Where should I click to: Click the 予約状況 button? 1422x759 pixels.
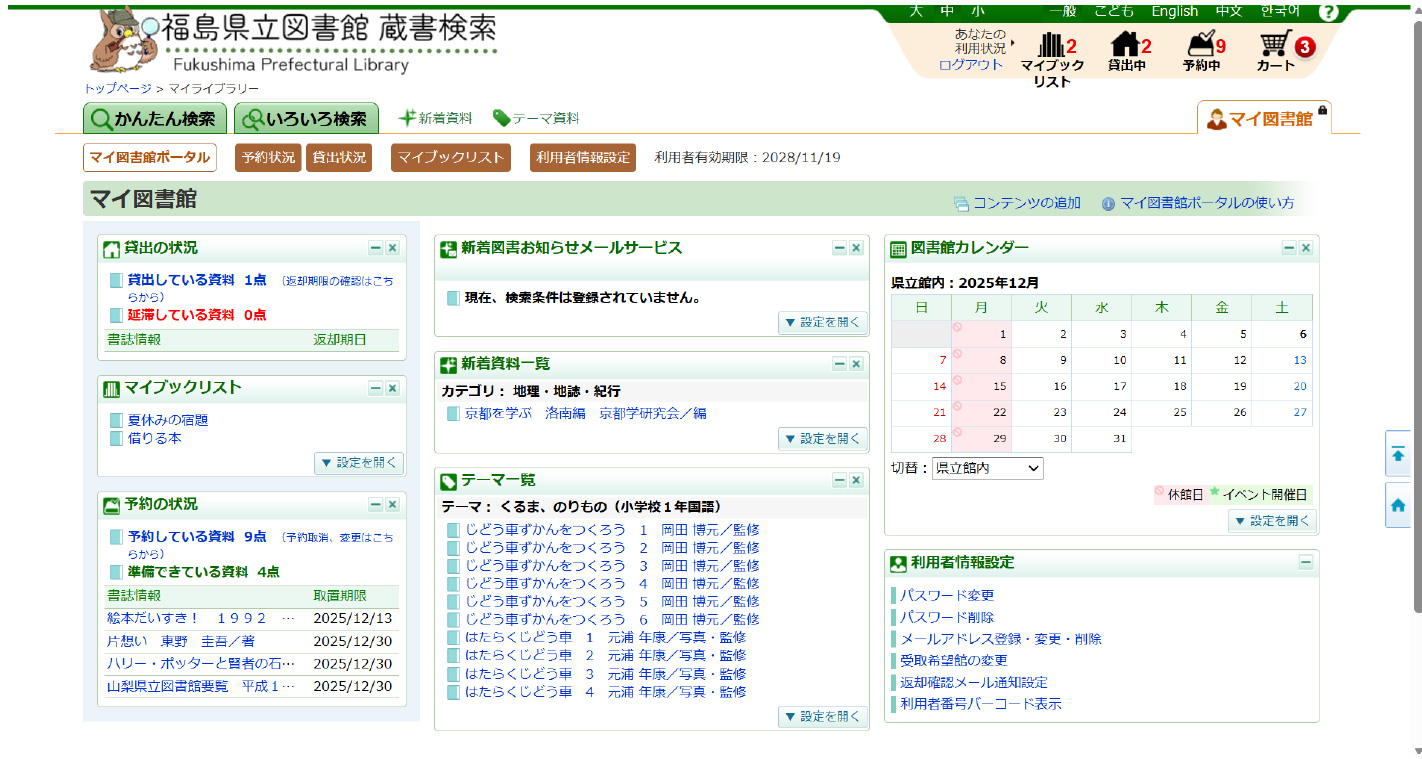tap(268, 158)
